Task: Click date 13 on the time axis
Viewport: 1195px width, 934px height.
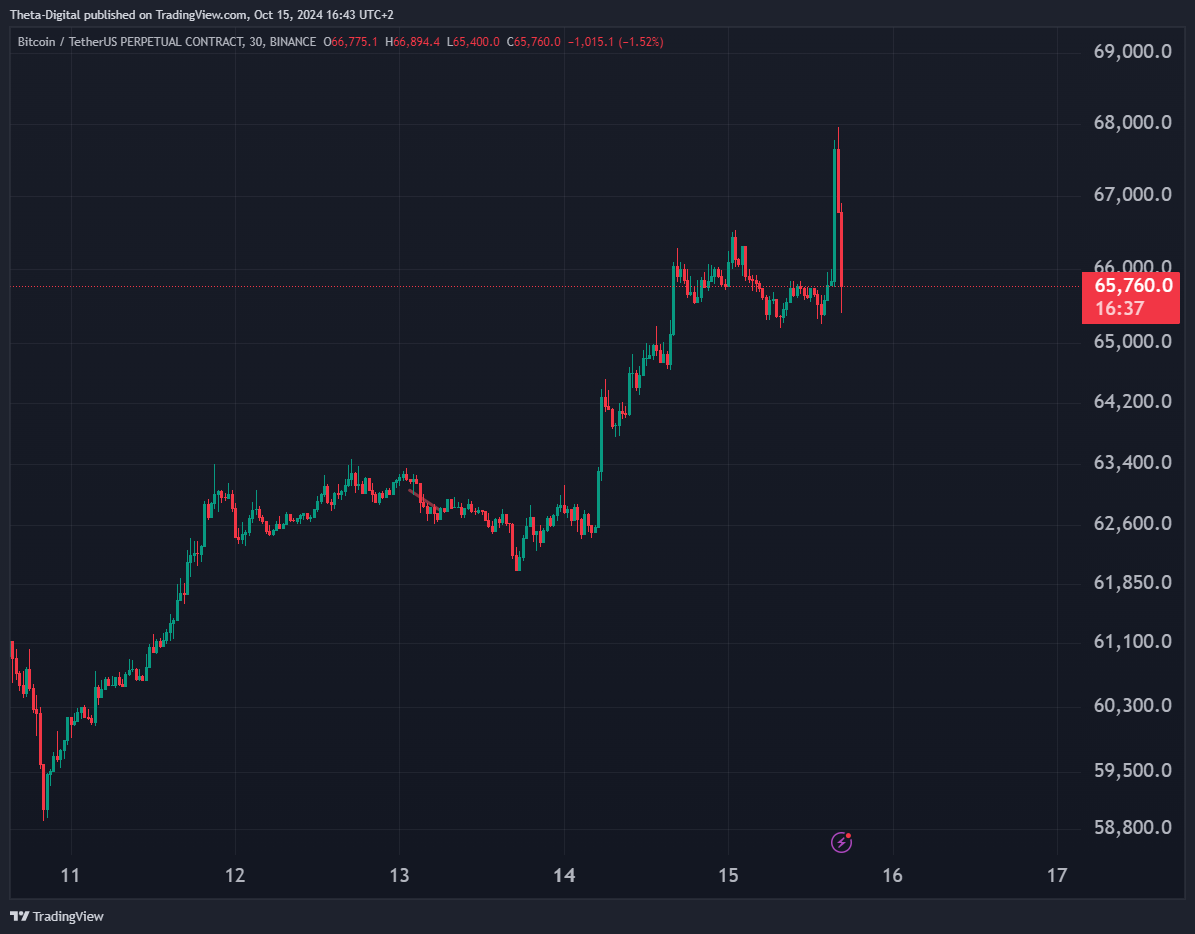Action: (399, 875)
